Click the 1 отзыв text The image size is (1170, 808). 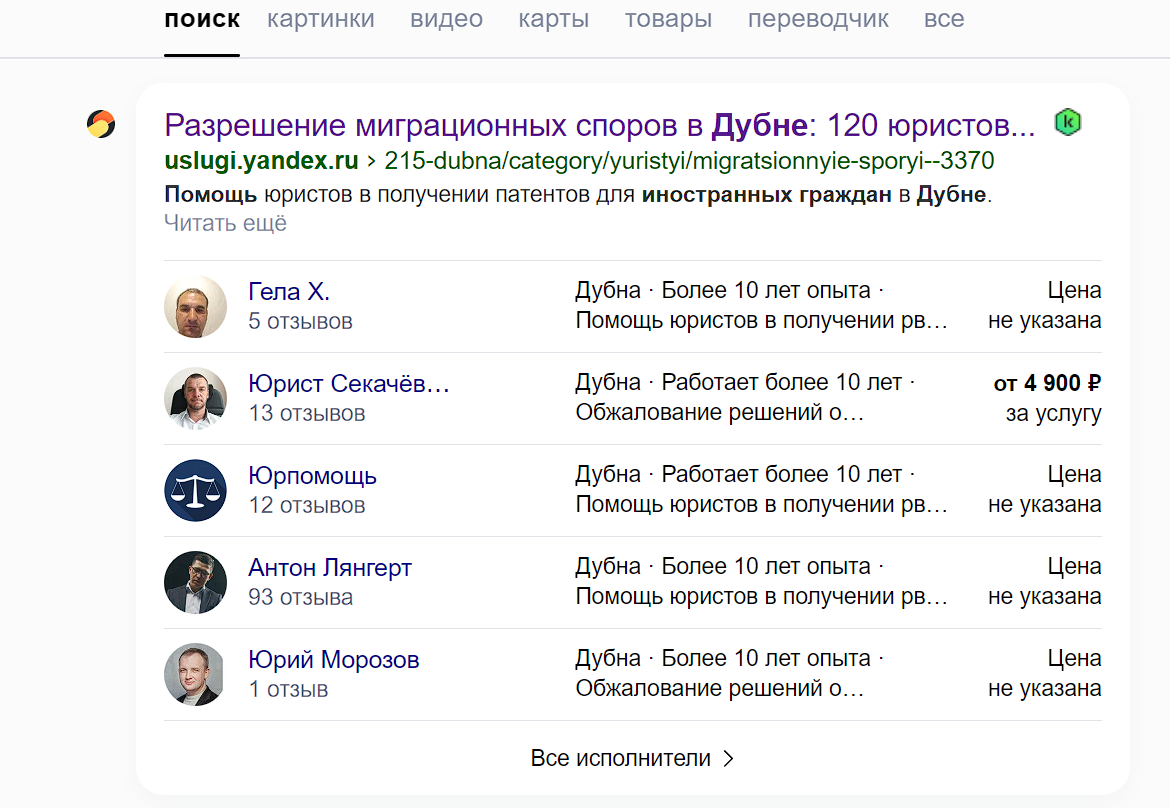click(288, 689)
